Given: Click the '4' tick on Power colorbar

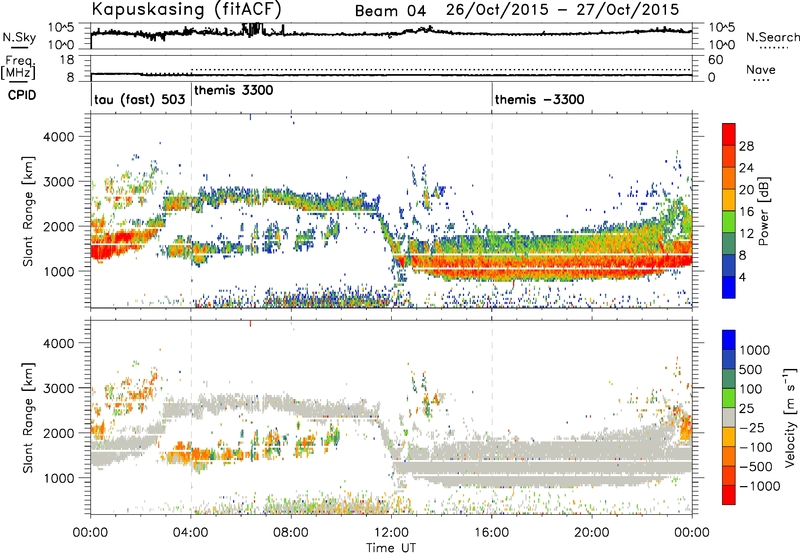Looking at the screenshot, I should click(x=743, y=277).
